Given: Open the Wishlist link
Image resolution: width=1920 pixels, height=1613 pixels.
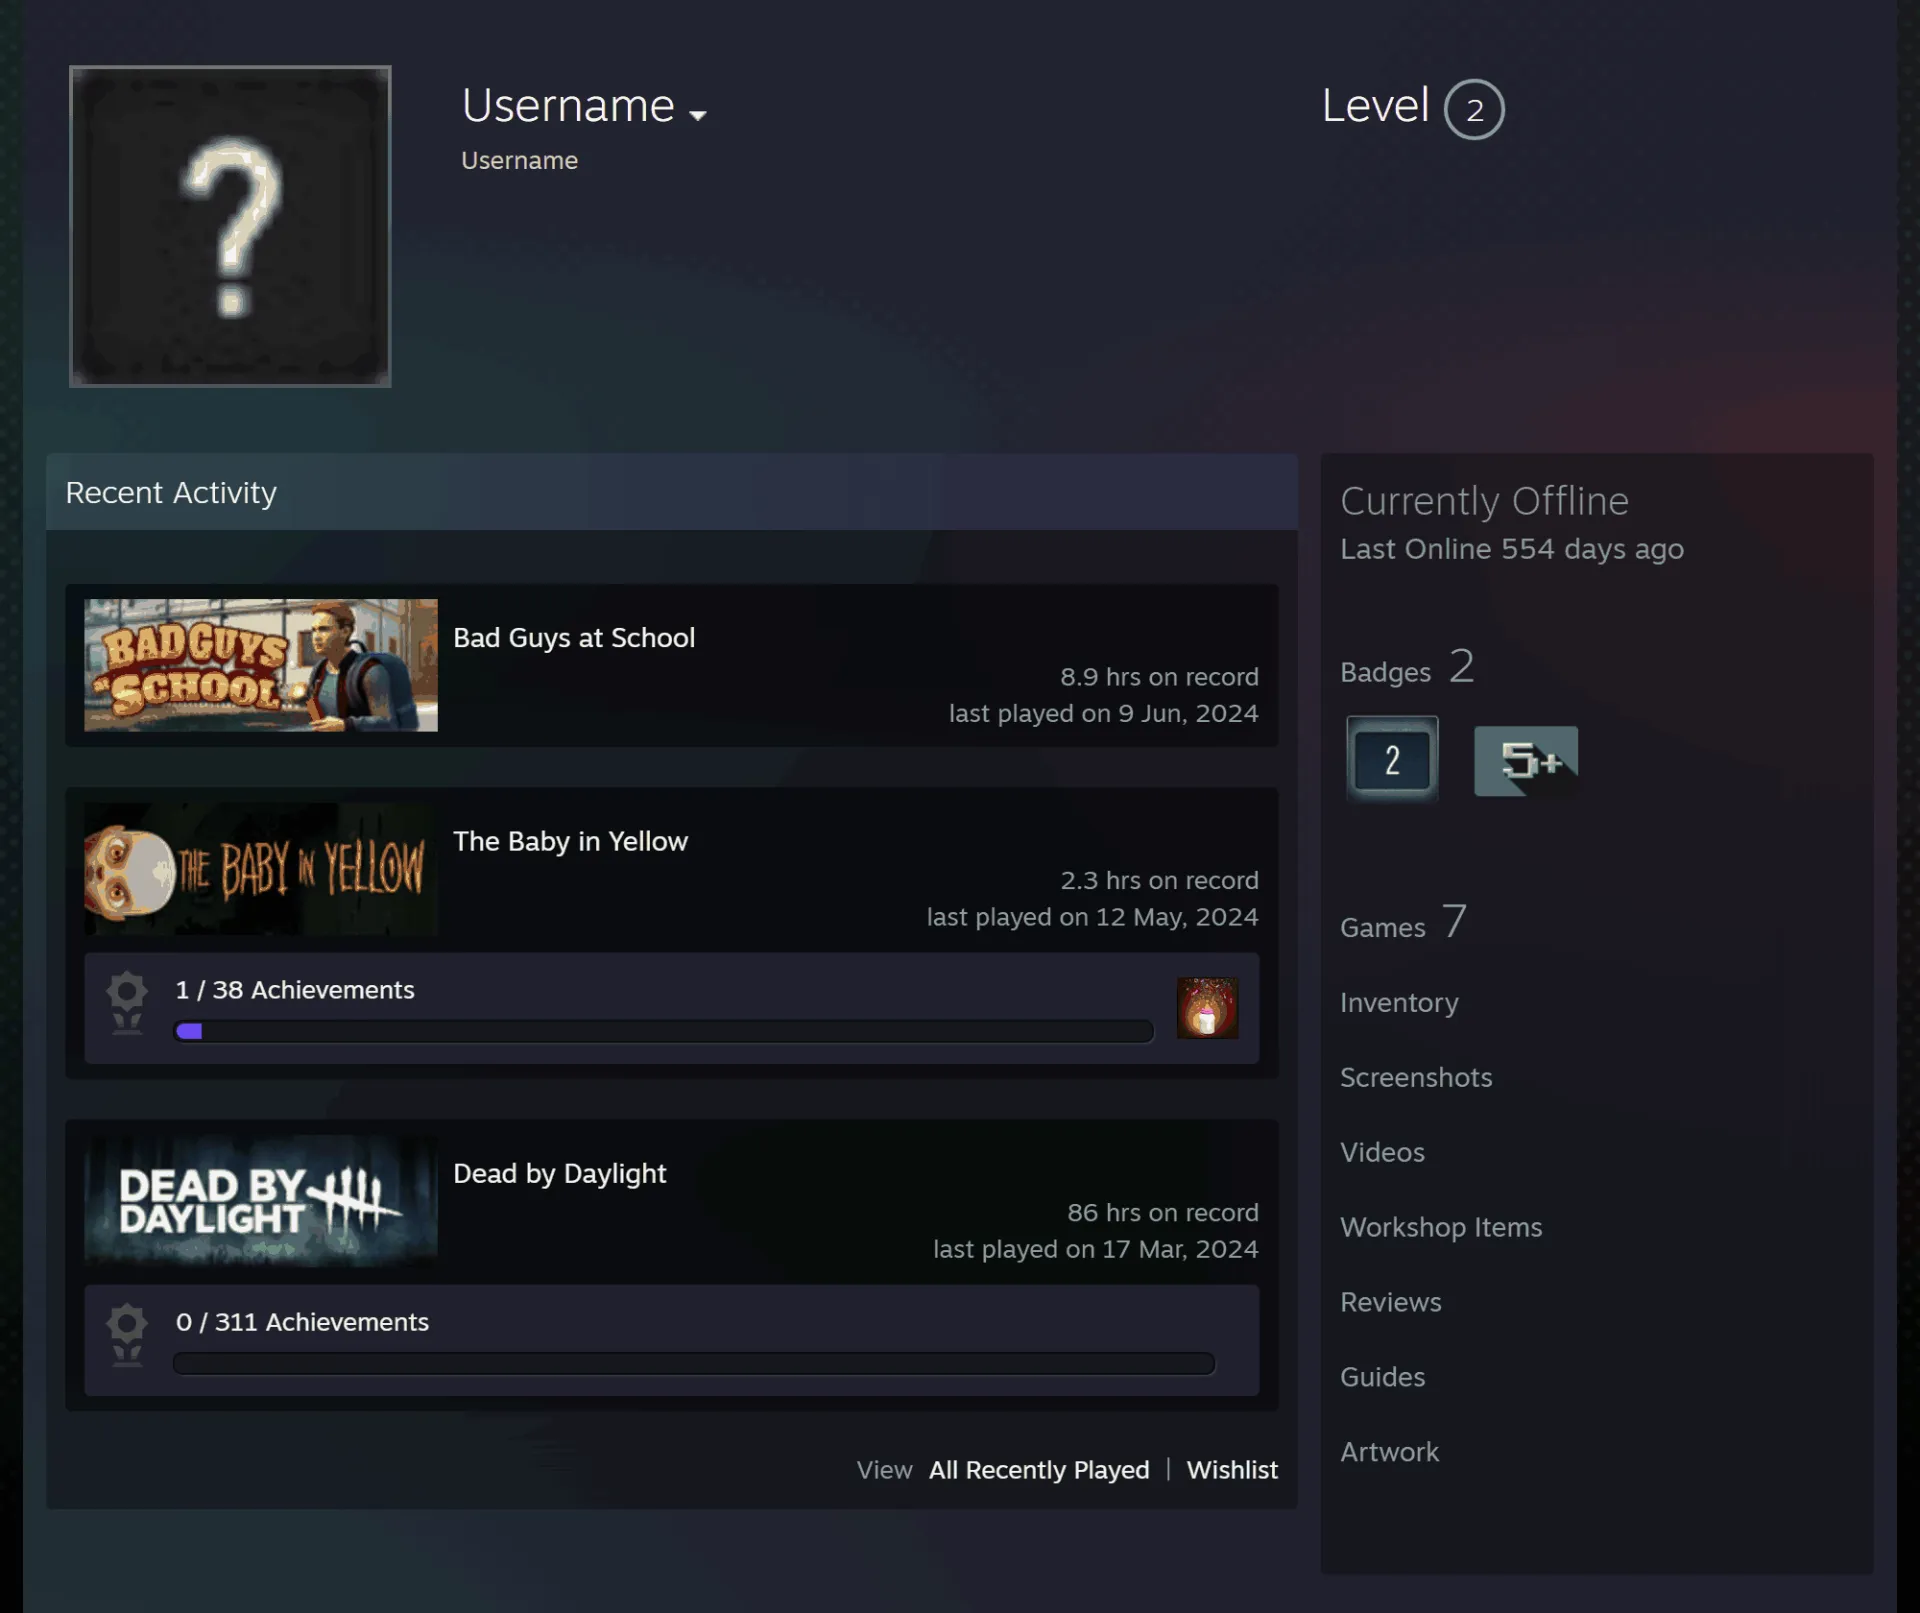Looking at the screenshot, I should pos(1232,1470).
